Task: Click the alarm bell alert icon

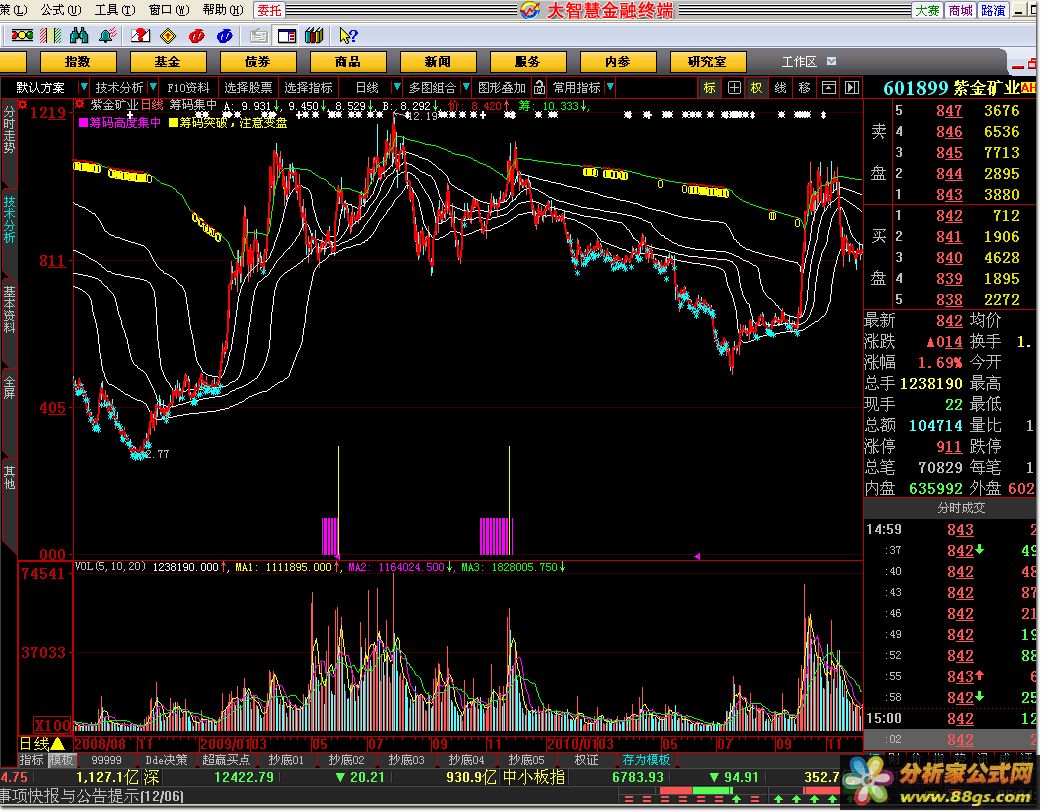Action: [108, 36]
